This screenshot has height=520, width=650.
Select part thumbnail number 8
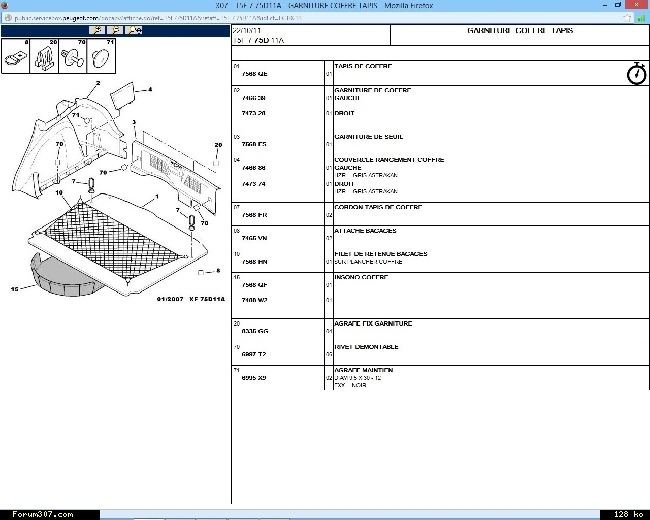15,56
